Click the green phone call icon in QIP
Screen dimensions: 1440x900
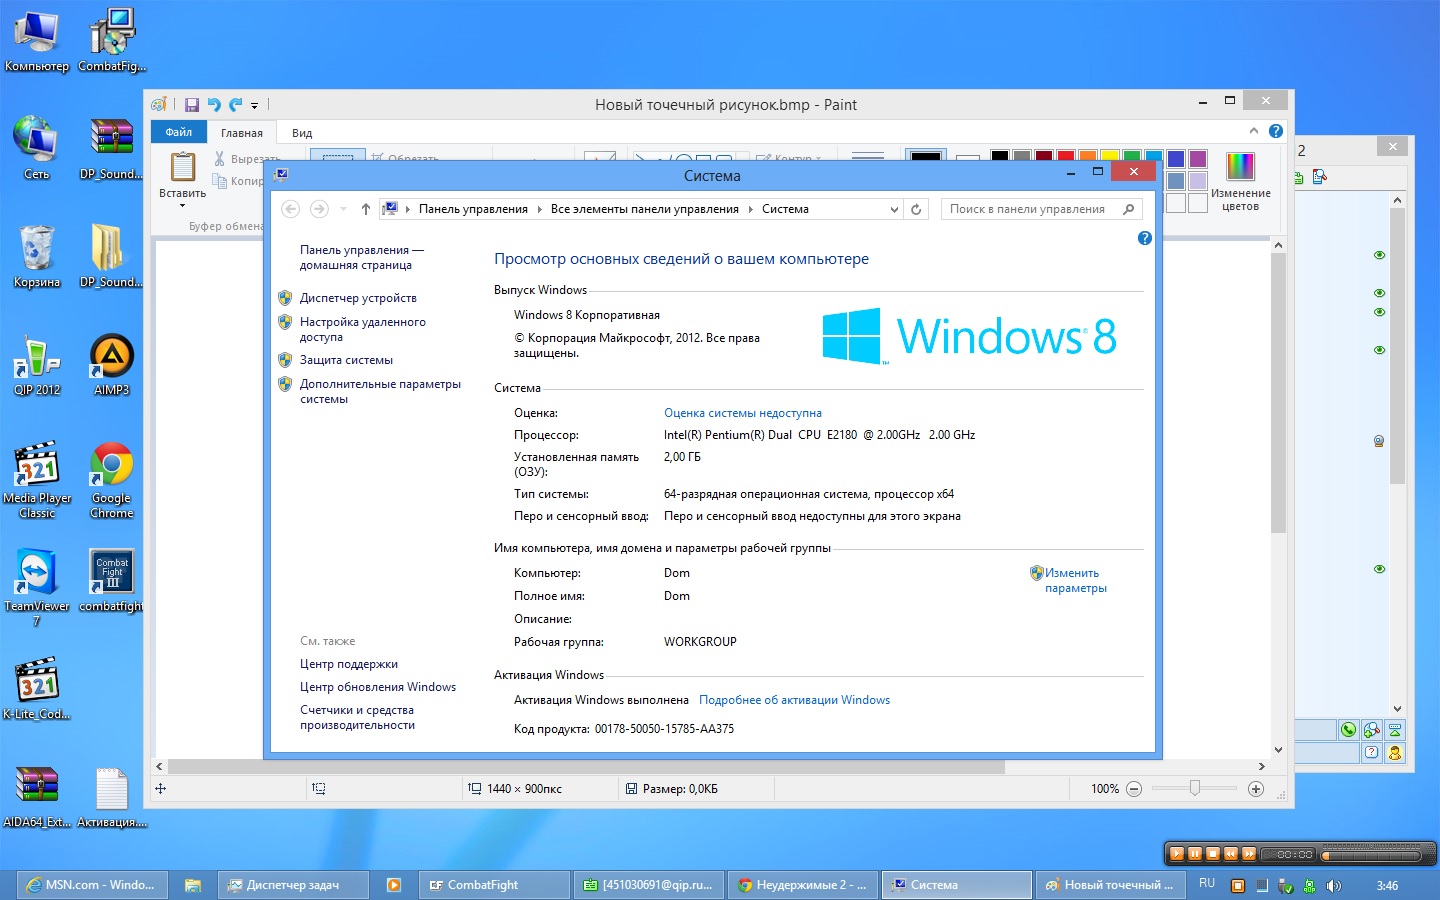click(1348, 730)
